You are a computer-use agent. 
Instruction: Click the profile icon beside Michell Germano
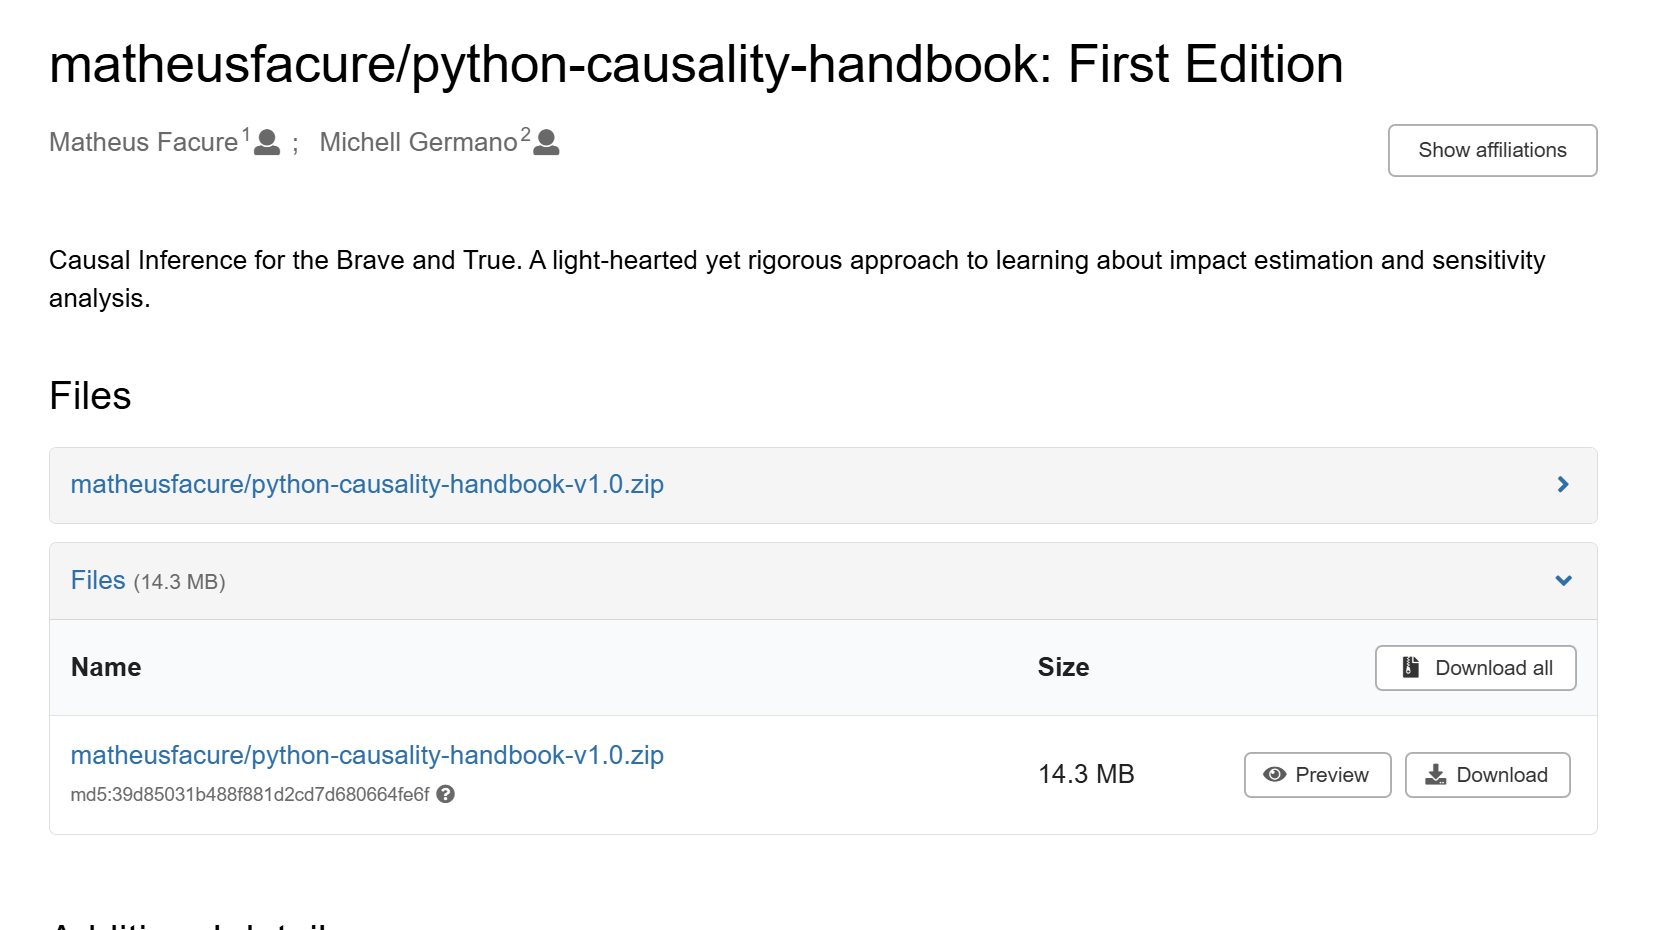[x=546, y=142]
